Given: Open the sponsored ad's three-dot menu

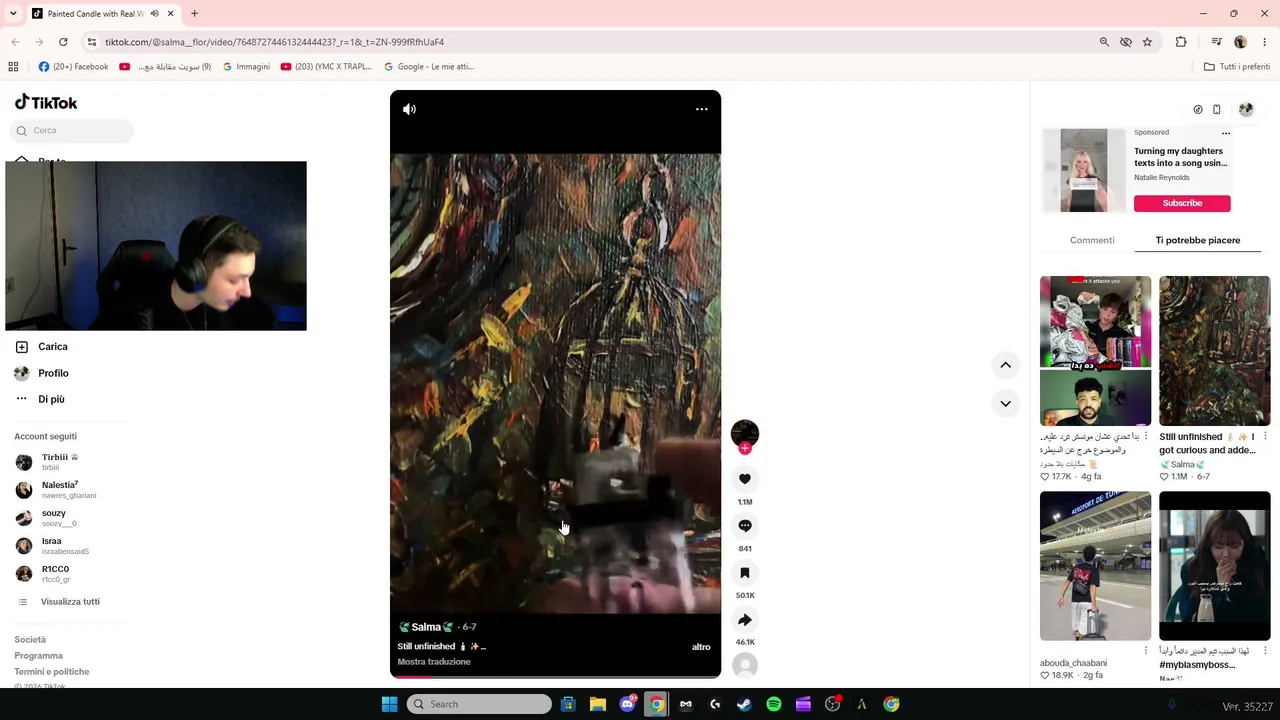Looking at the screenshot, I should click(1226, 133).
